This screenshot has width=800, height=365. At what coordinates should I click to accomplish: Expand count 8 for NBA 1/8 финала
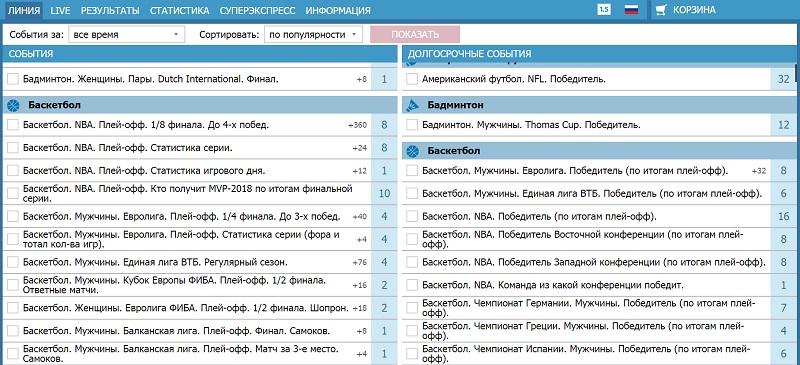click(384, 125)
